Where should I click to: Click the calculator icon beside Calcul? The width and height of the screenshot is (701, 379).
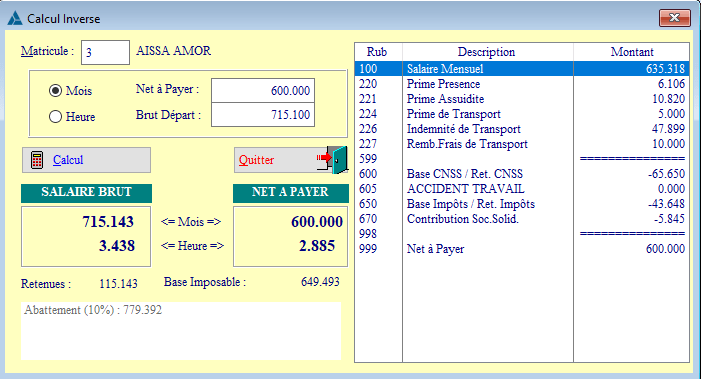pos(37,160)
